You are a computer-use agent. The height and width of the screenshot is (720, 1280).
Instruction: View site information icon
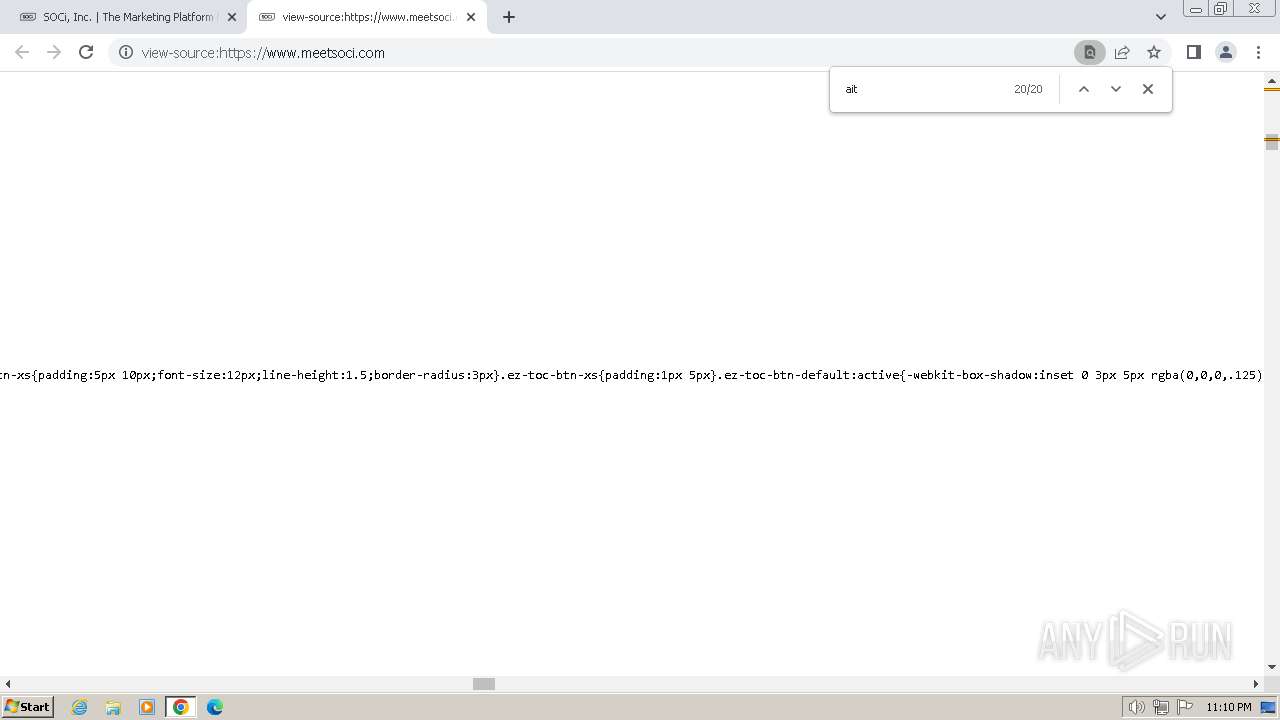[x=126, y=52]
